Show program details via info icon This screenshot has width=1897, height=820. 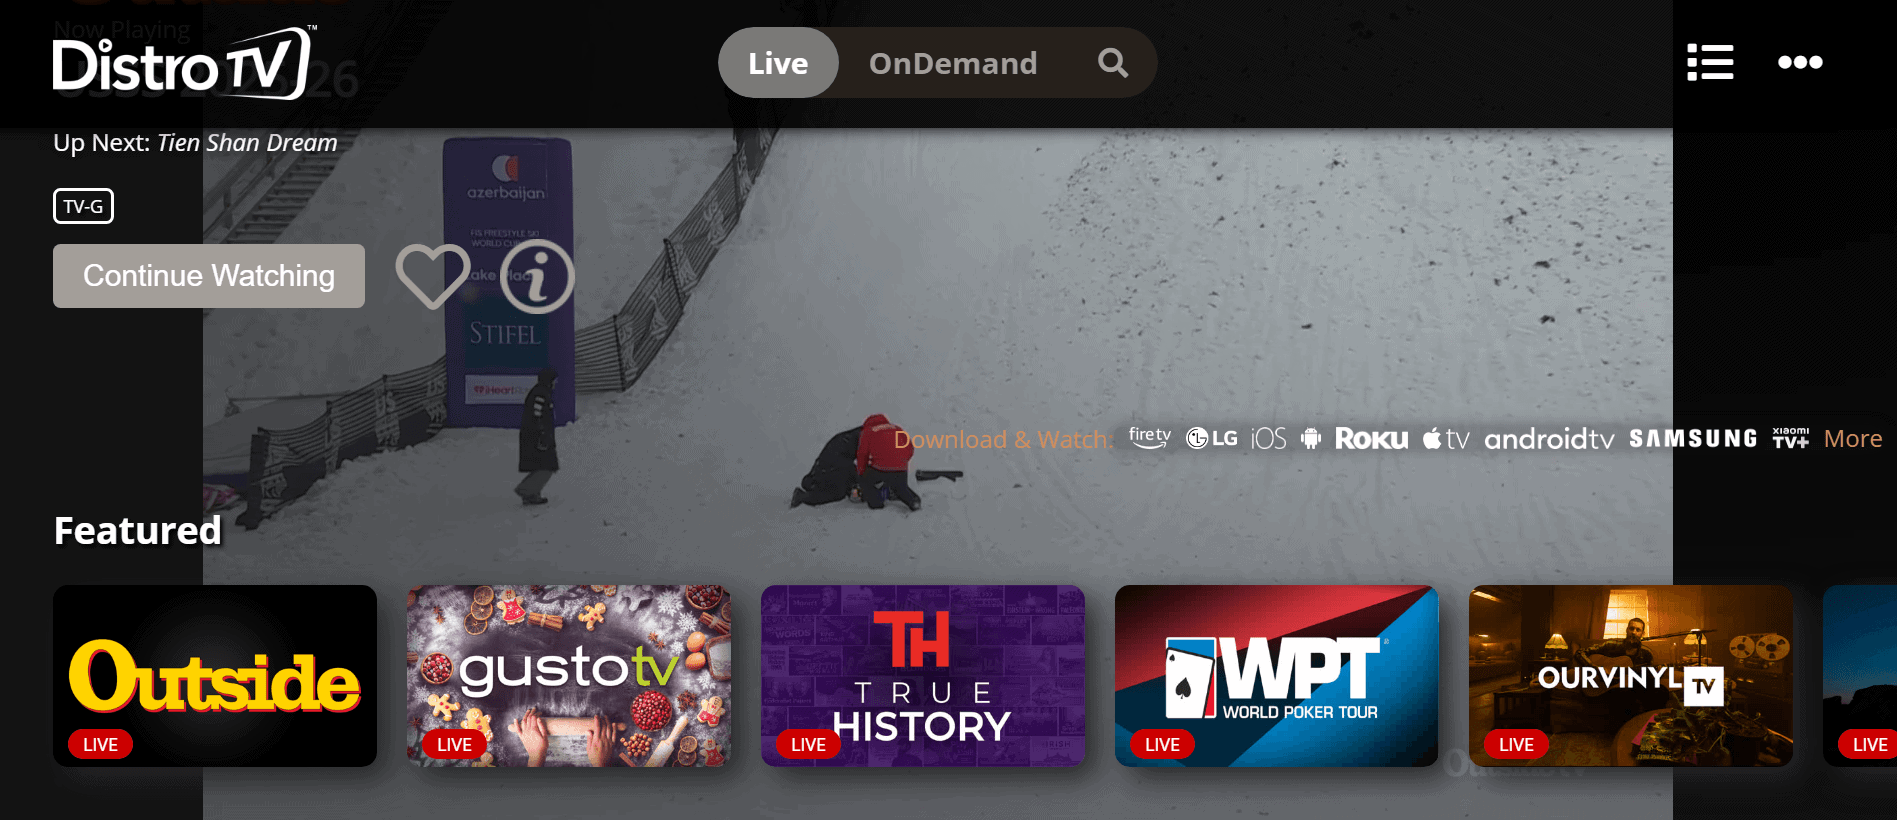tap(537, 276)
